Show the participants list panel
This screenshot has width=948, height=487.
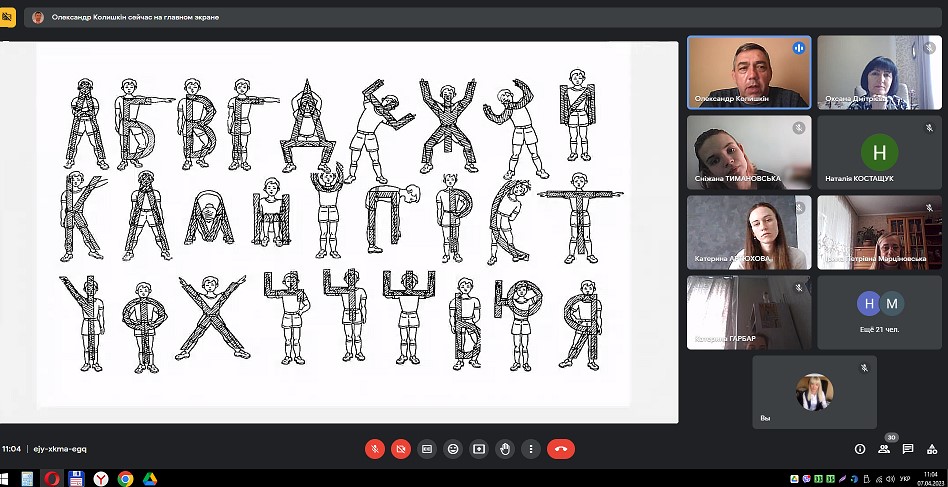point(884,449)
